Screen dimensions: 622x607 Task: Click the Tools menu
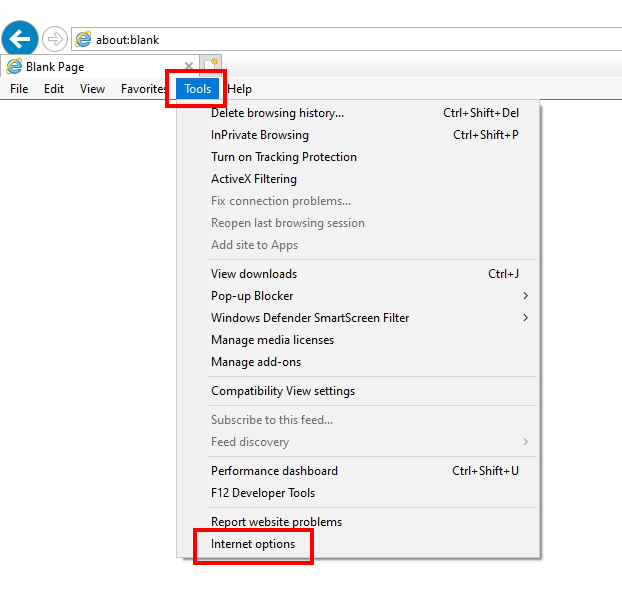(198, 89)
